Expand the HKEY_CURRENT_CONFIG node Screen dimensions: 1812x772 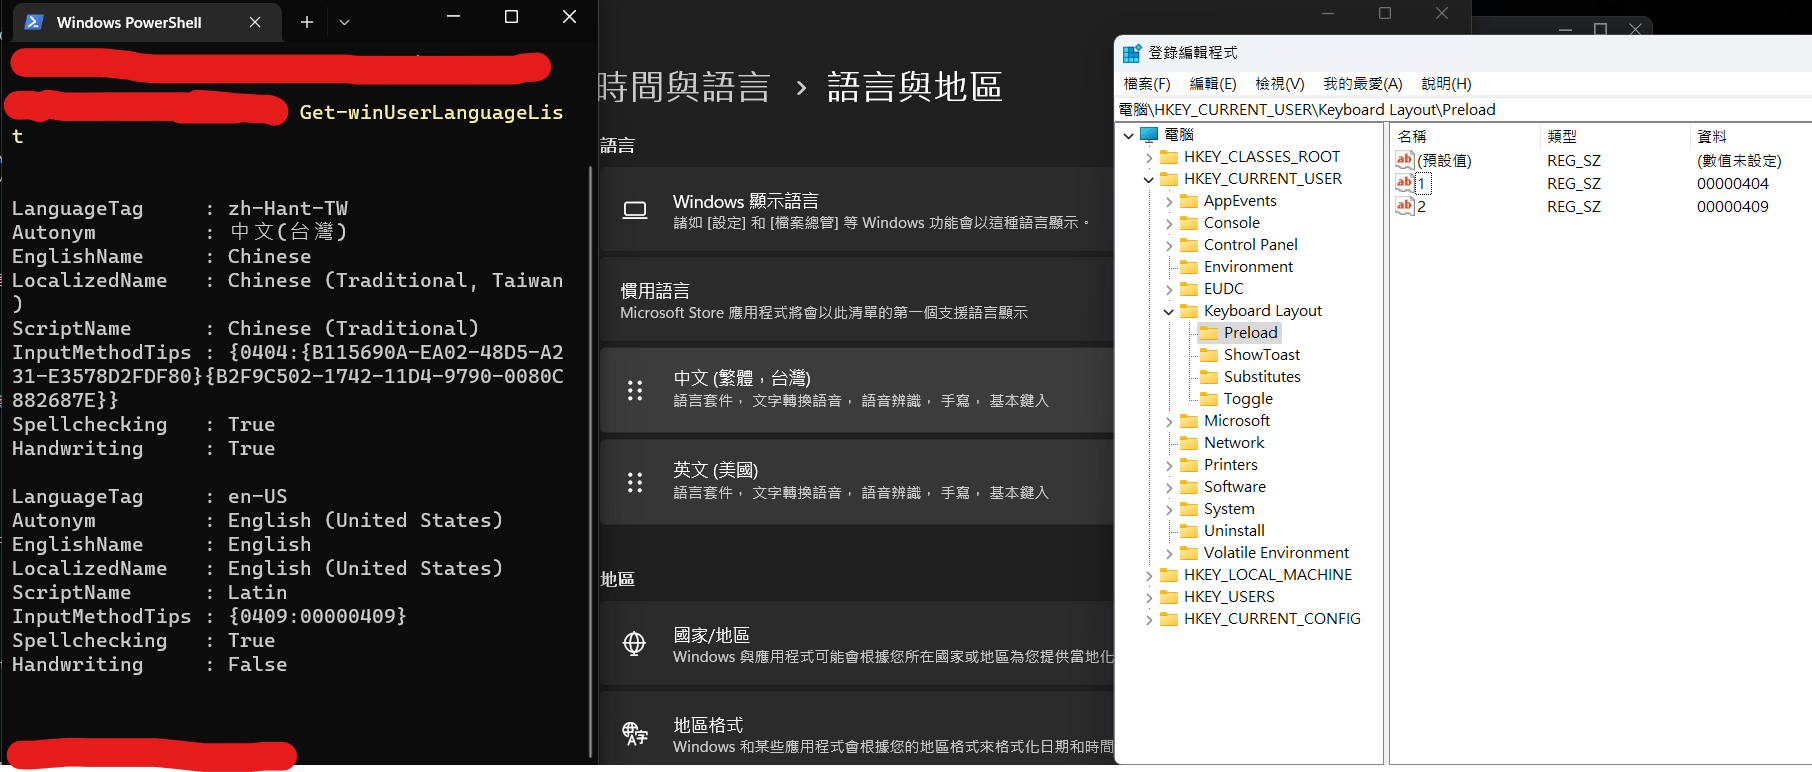1149,619
